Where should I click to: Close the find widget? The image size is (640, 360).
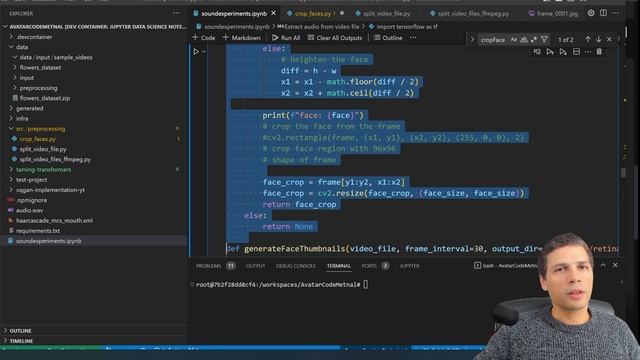609,39
